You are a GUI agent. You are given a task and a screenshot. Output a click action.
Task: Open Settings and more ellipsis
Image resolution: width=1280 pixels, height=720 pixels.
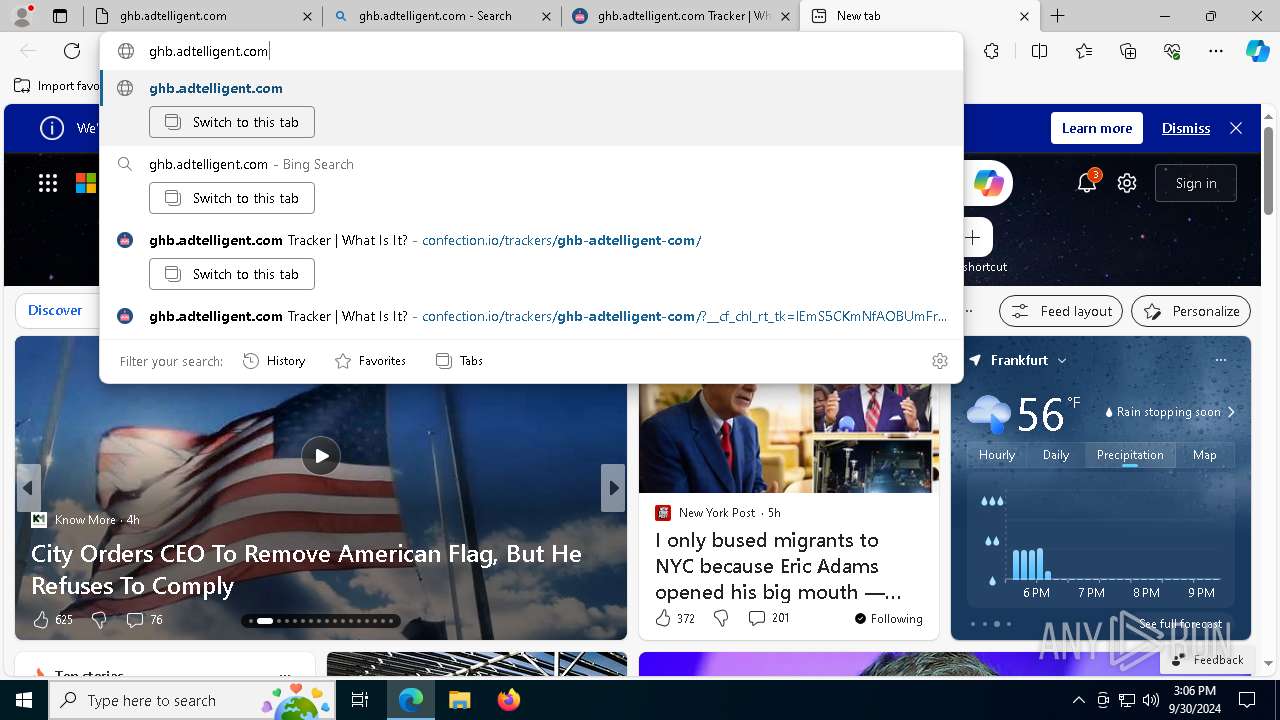(1216, 51)
